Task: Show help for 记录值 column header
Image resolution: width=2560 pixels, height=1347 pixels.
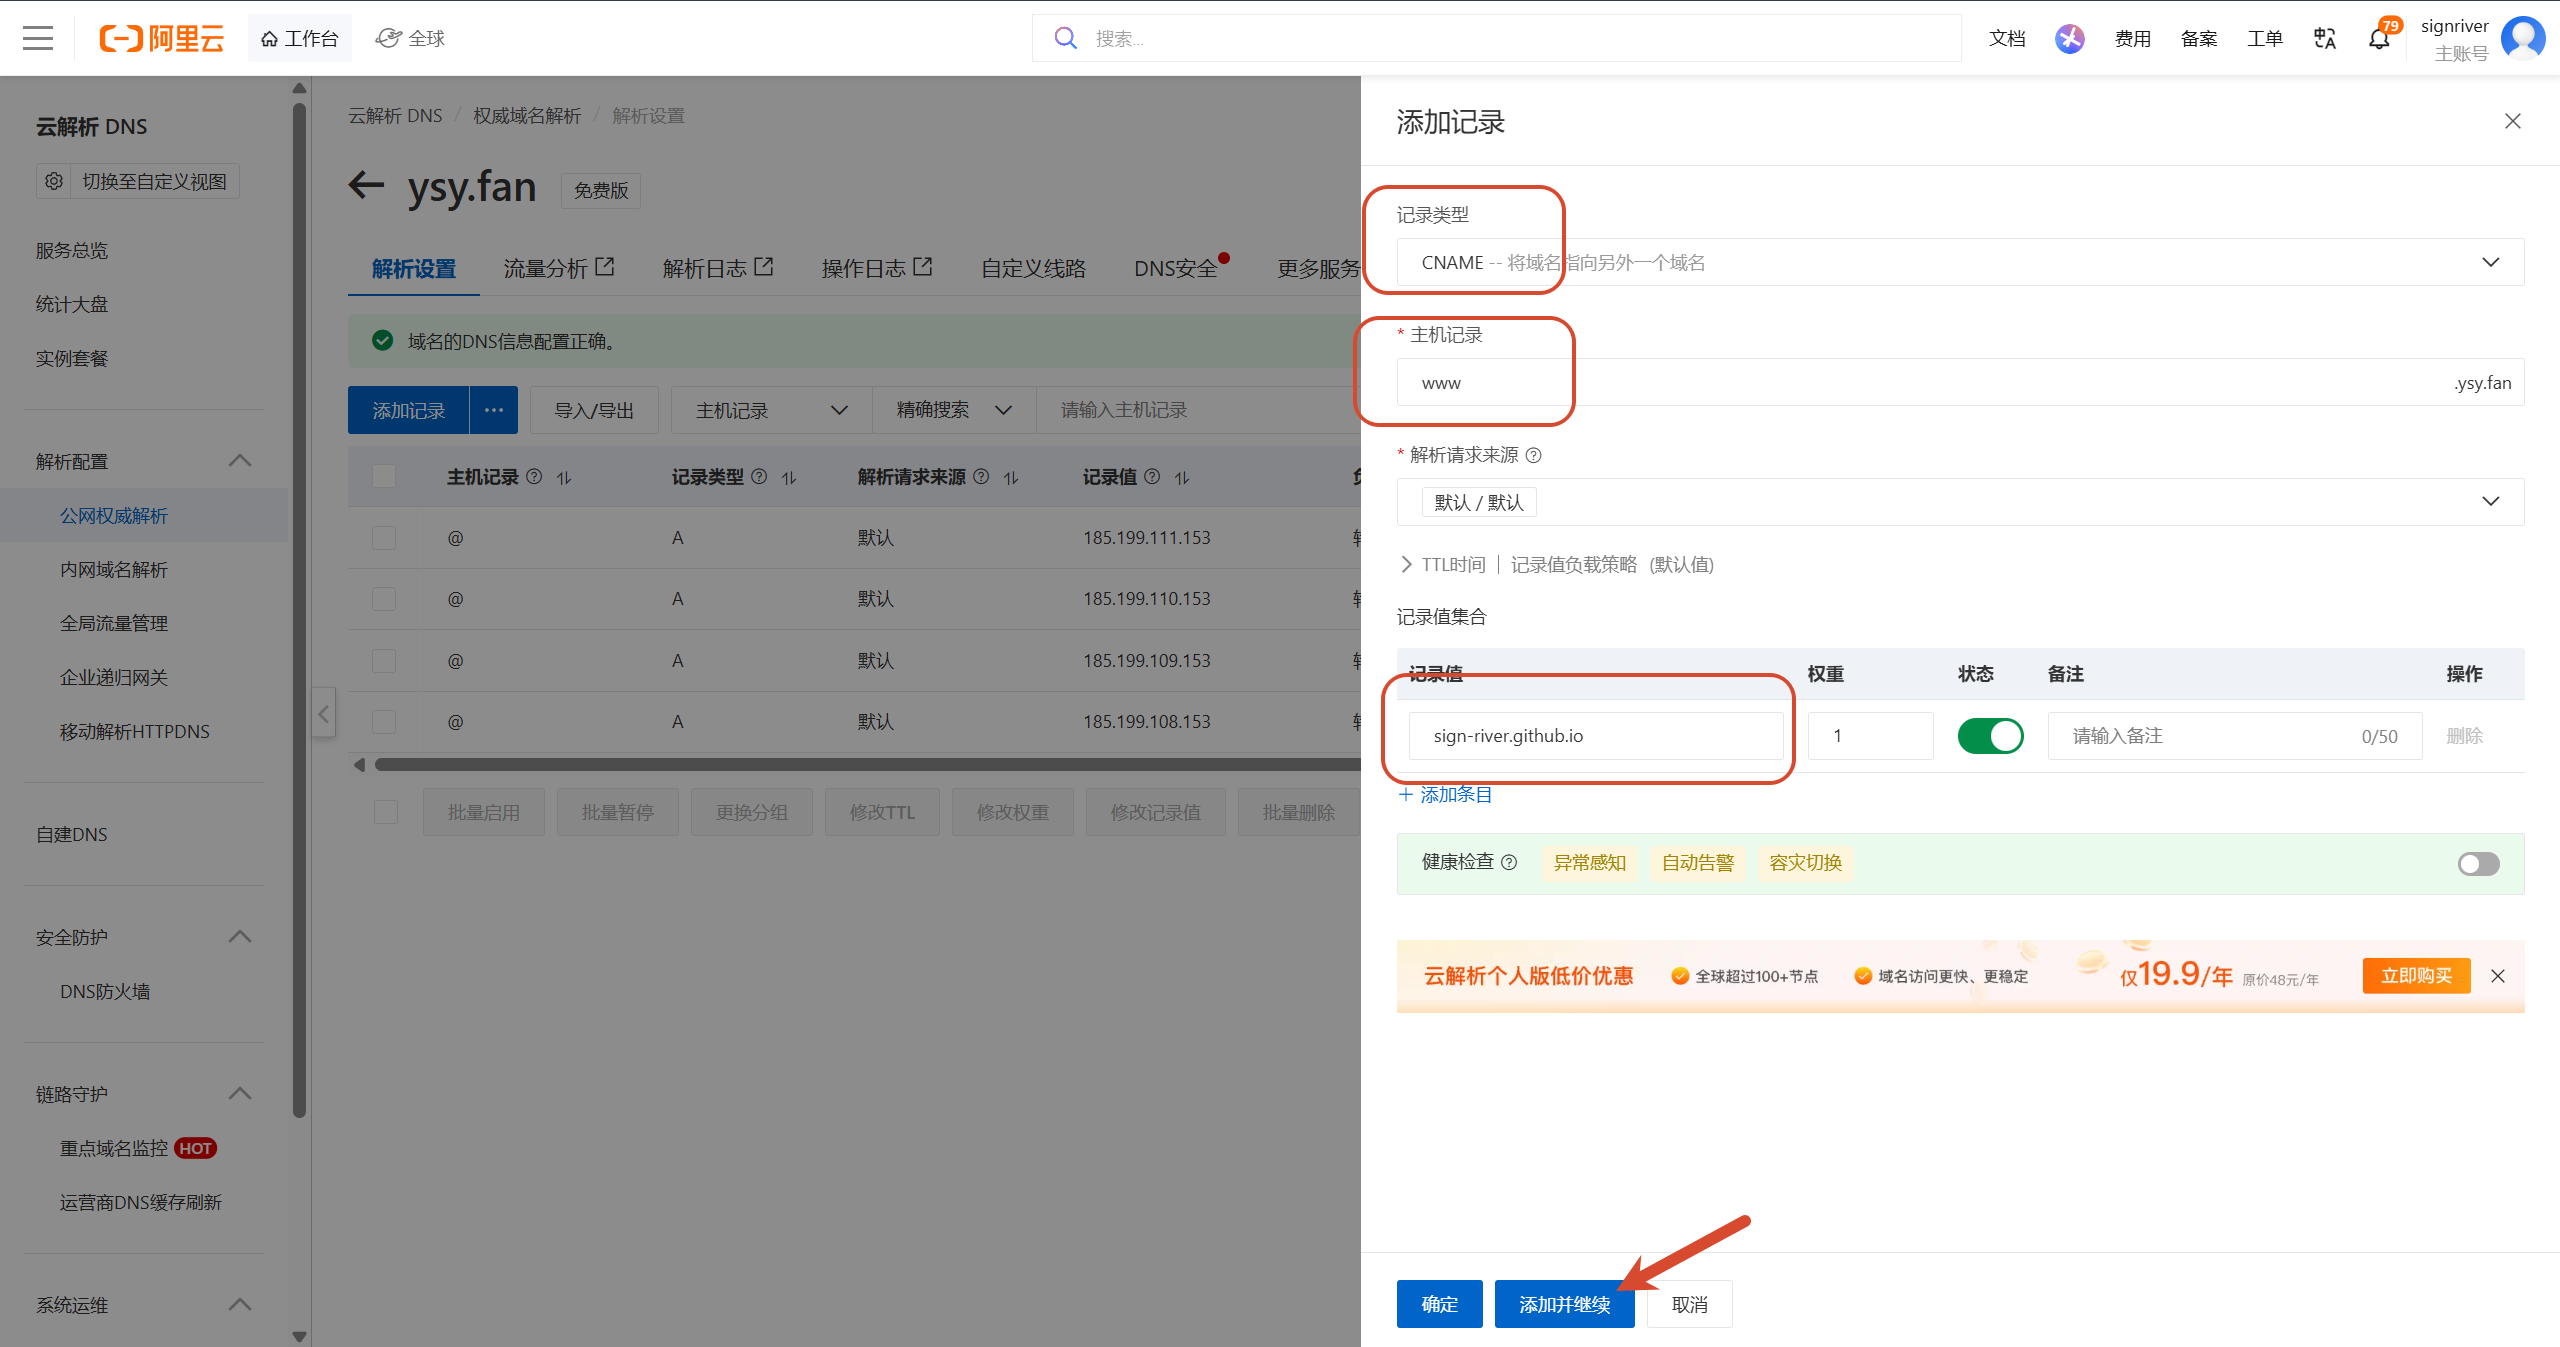Action: pyautogui.click(x=1152, y=477)
